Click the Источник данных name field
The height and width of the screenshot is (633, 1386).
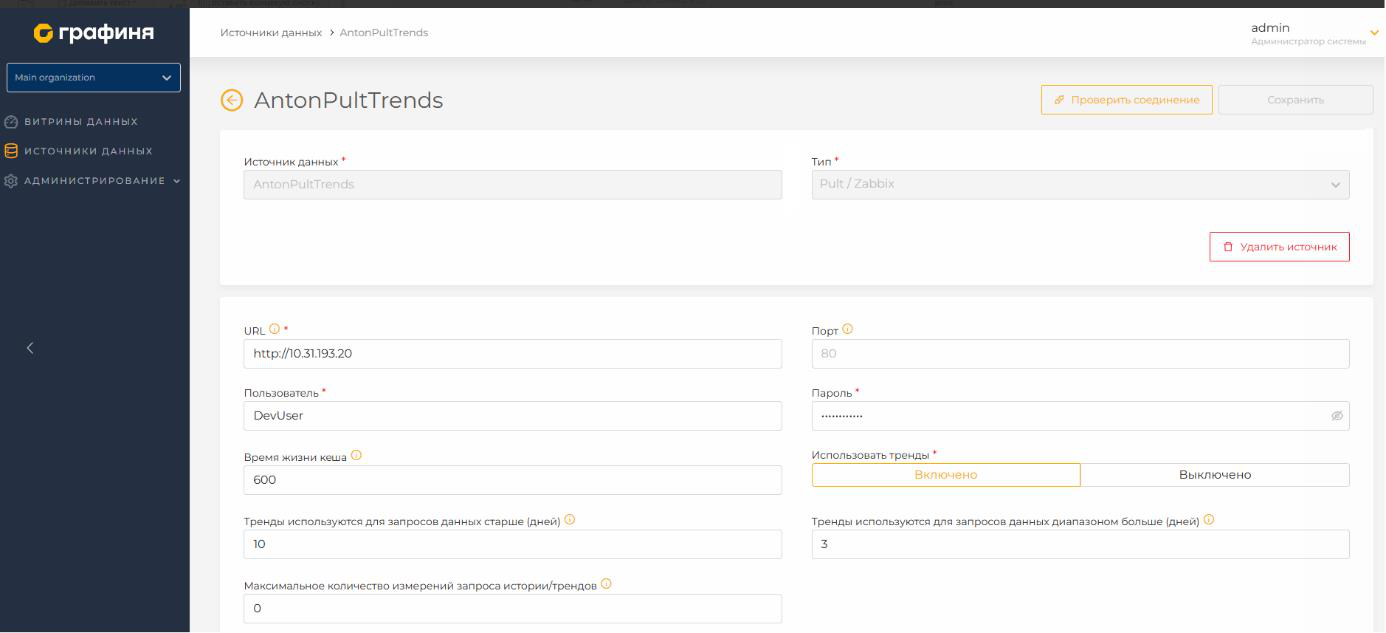point(513,185)
